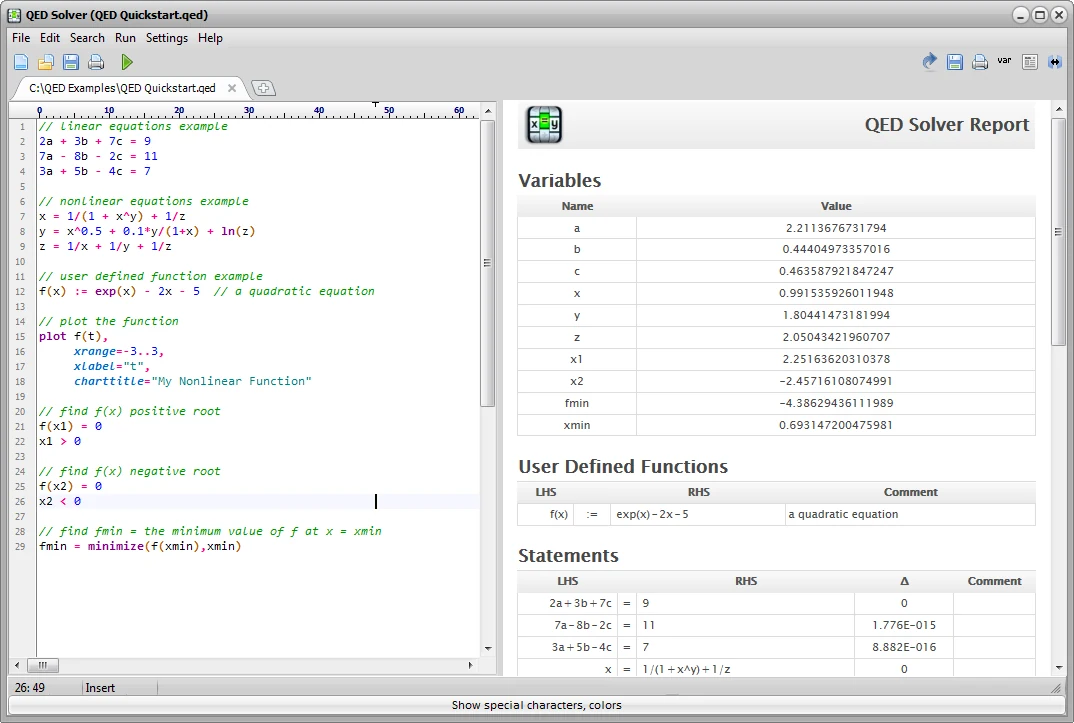The width and height of the screenshot is (1074, 723).
Task: Open the Settings menu
Action: pos(166,38)
